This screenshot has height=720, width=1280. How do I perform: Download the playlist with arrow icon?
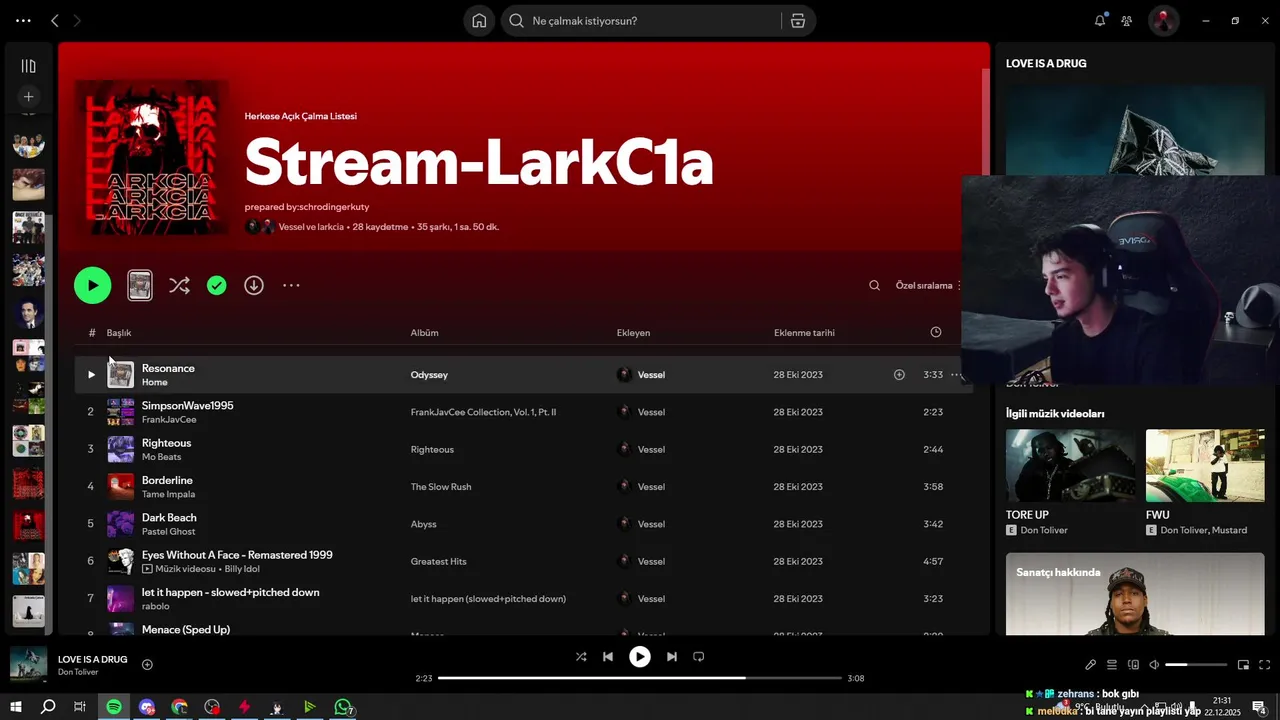tap(254, 285)
